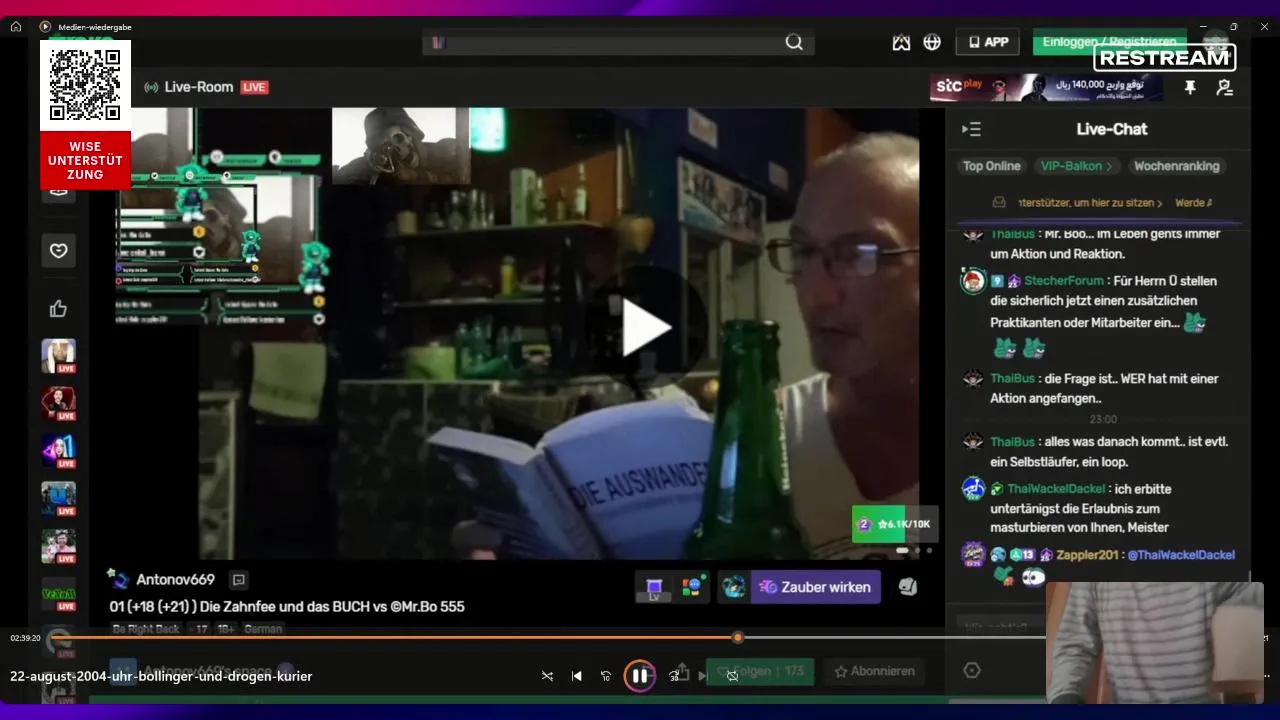Click the gift card icon right of Zauber wirken
The width and height of the screenshot is (1280, 720).
tap(908, 587)
